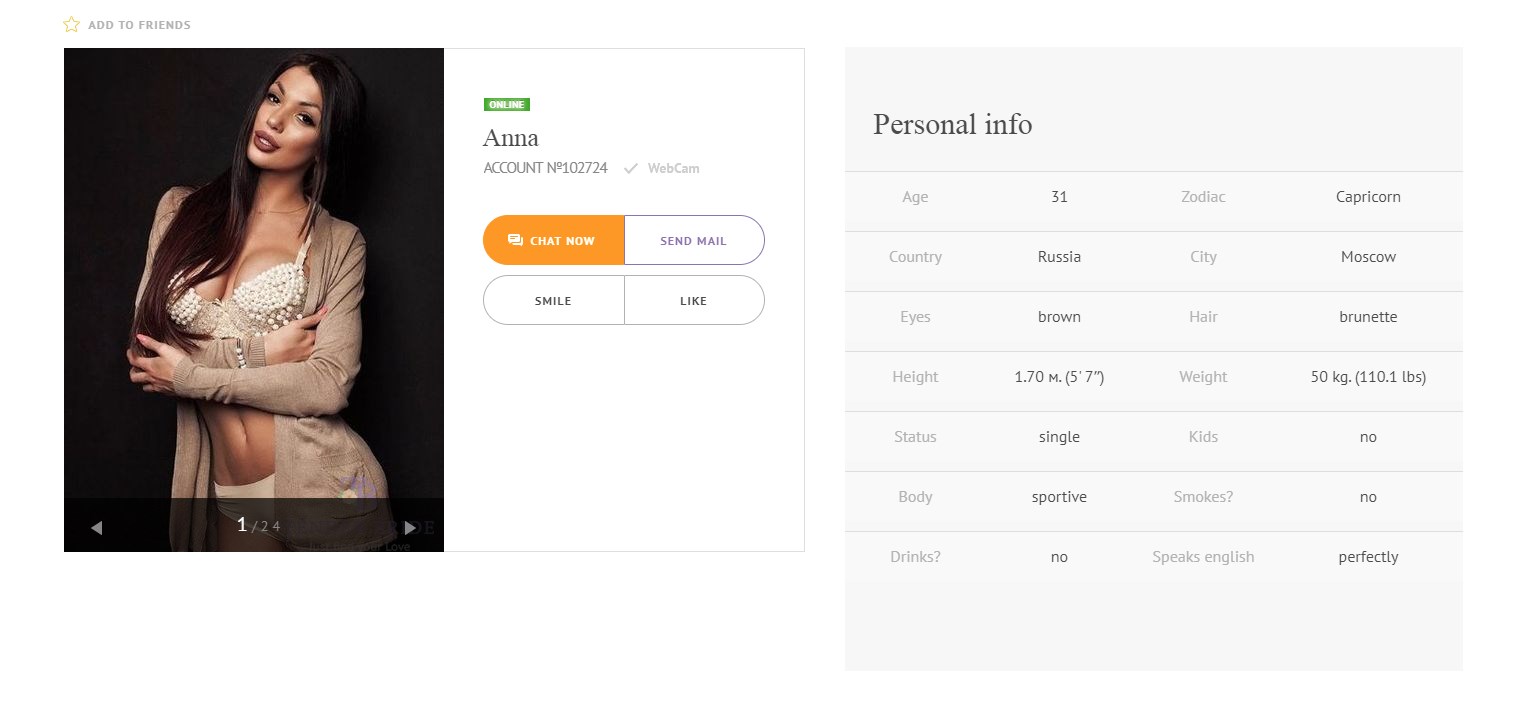Click the Moscow city value
This screenshot has width=1524, height=708.
(1368, 257)
